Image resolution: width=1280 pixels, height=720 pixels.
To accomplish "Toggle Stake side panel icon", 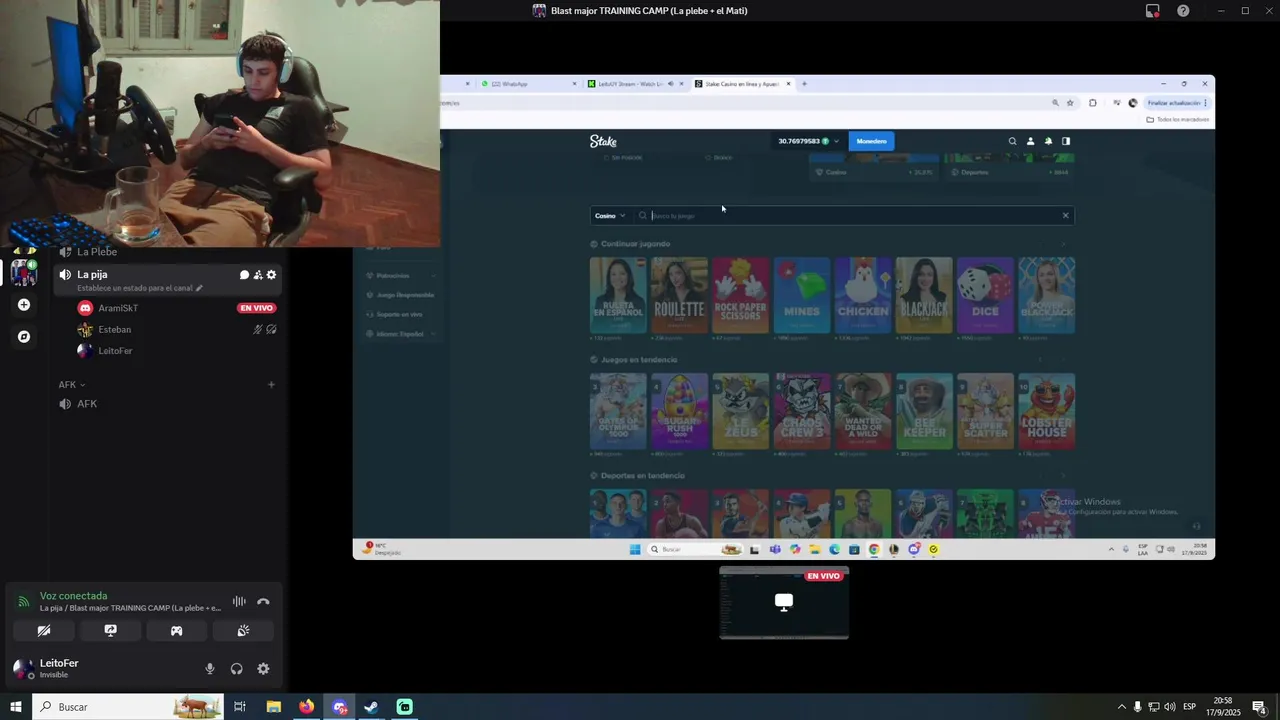I will coord(1066,141).
